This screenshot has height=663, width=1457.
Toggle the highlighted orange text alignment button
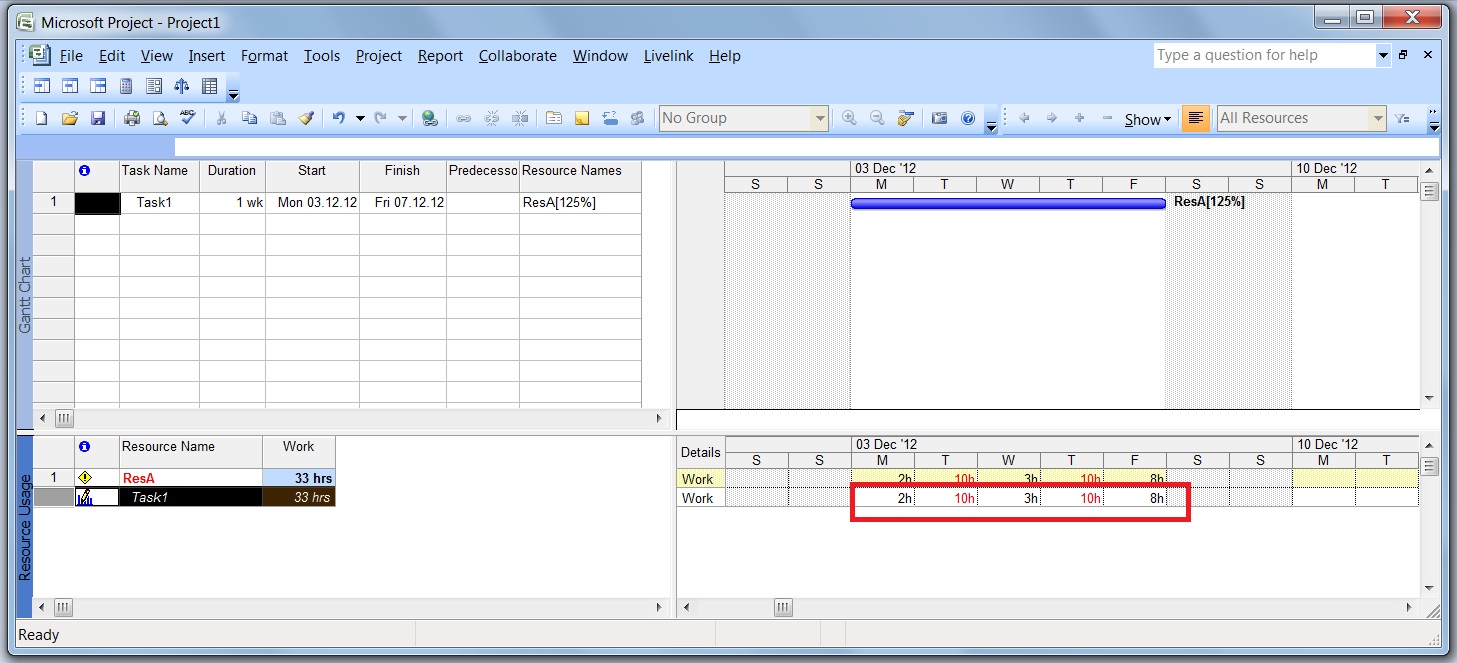[x=1194, y=118]
